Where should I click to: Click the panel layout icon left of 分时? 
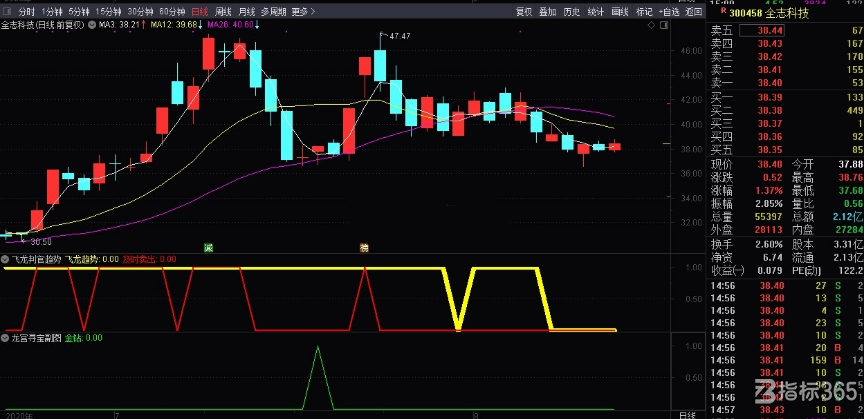6,12
